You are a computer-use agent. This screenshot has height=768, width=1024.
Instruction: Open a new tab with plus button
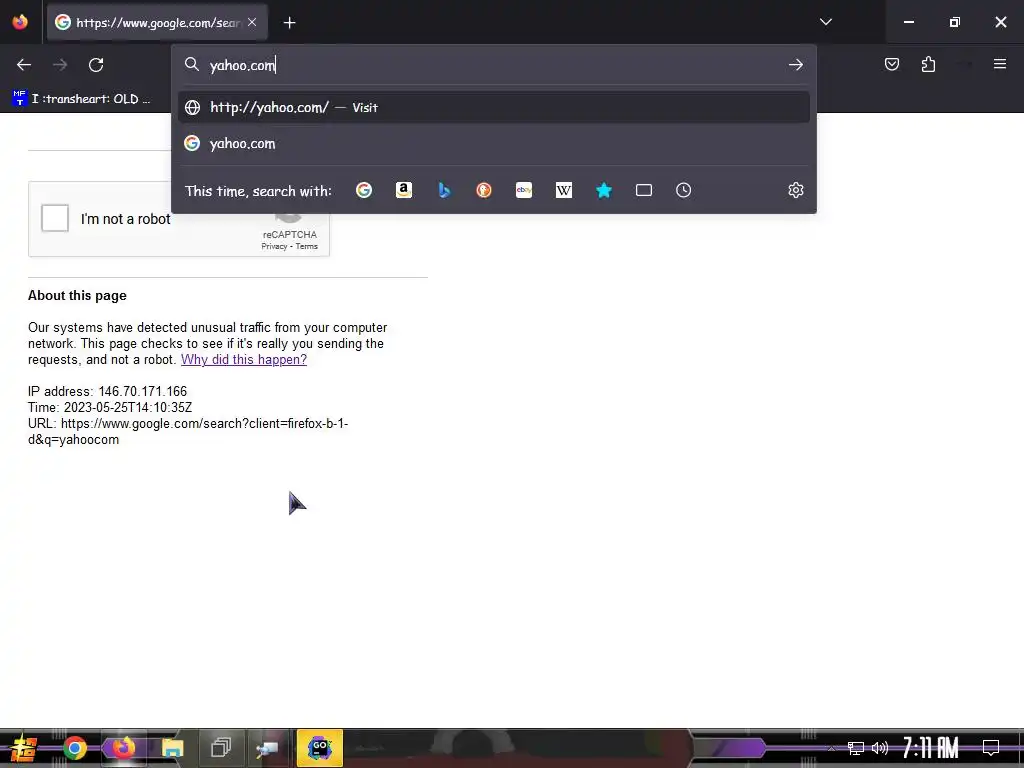(289, 23)
